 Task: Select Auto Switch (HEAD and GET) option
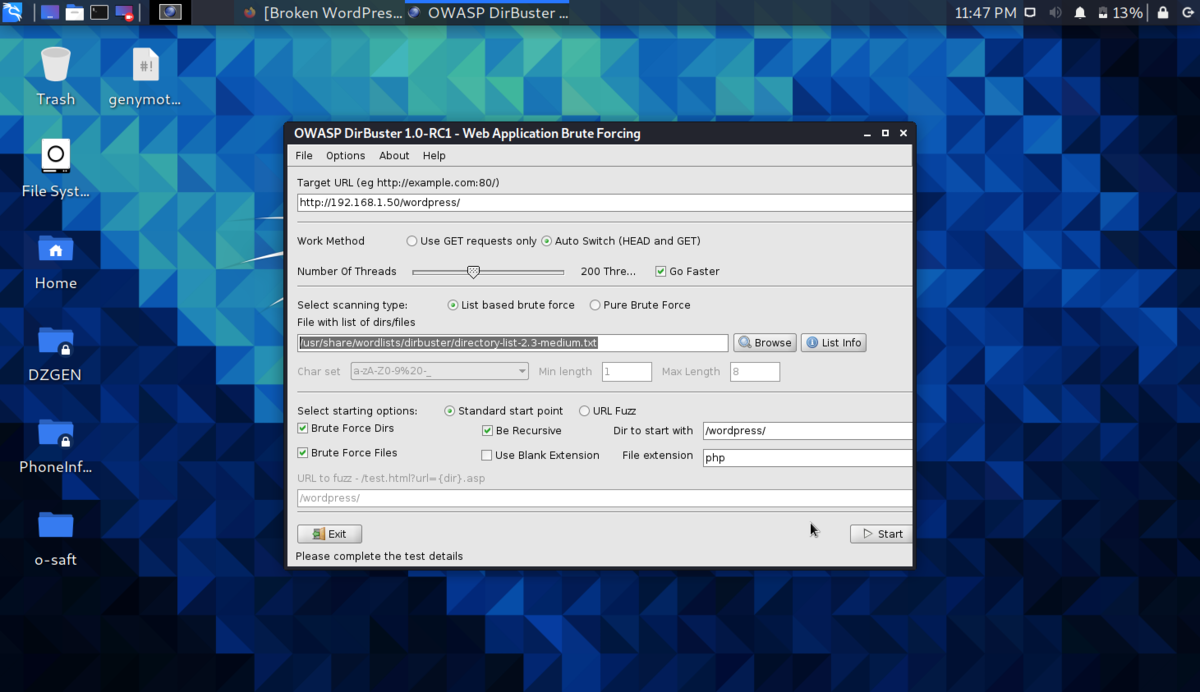(x=621, y=241)
